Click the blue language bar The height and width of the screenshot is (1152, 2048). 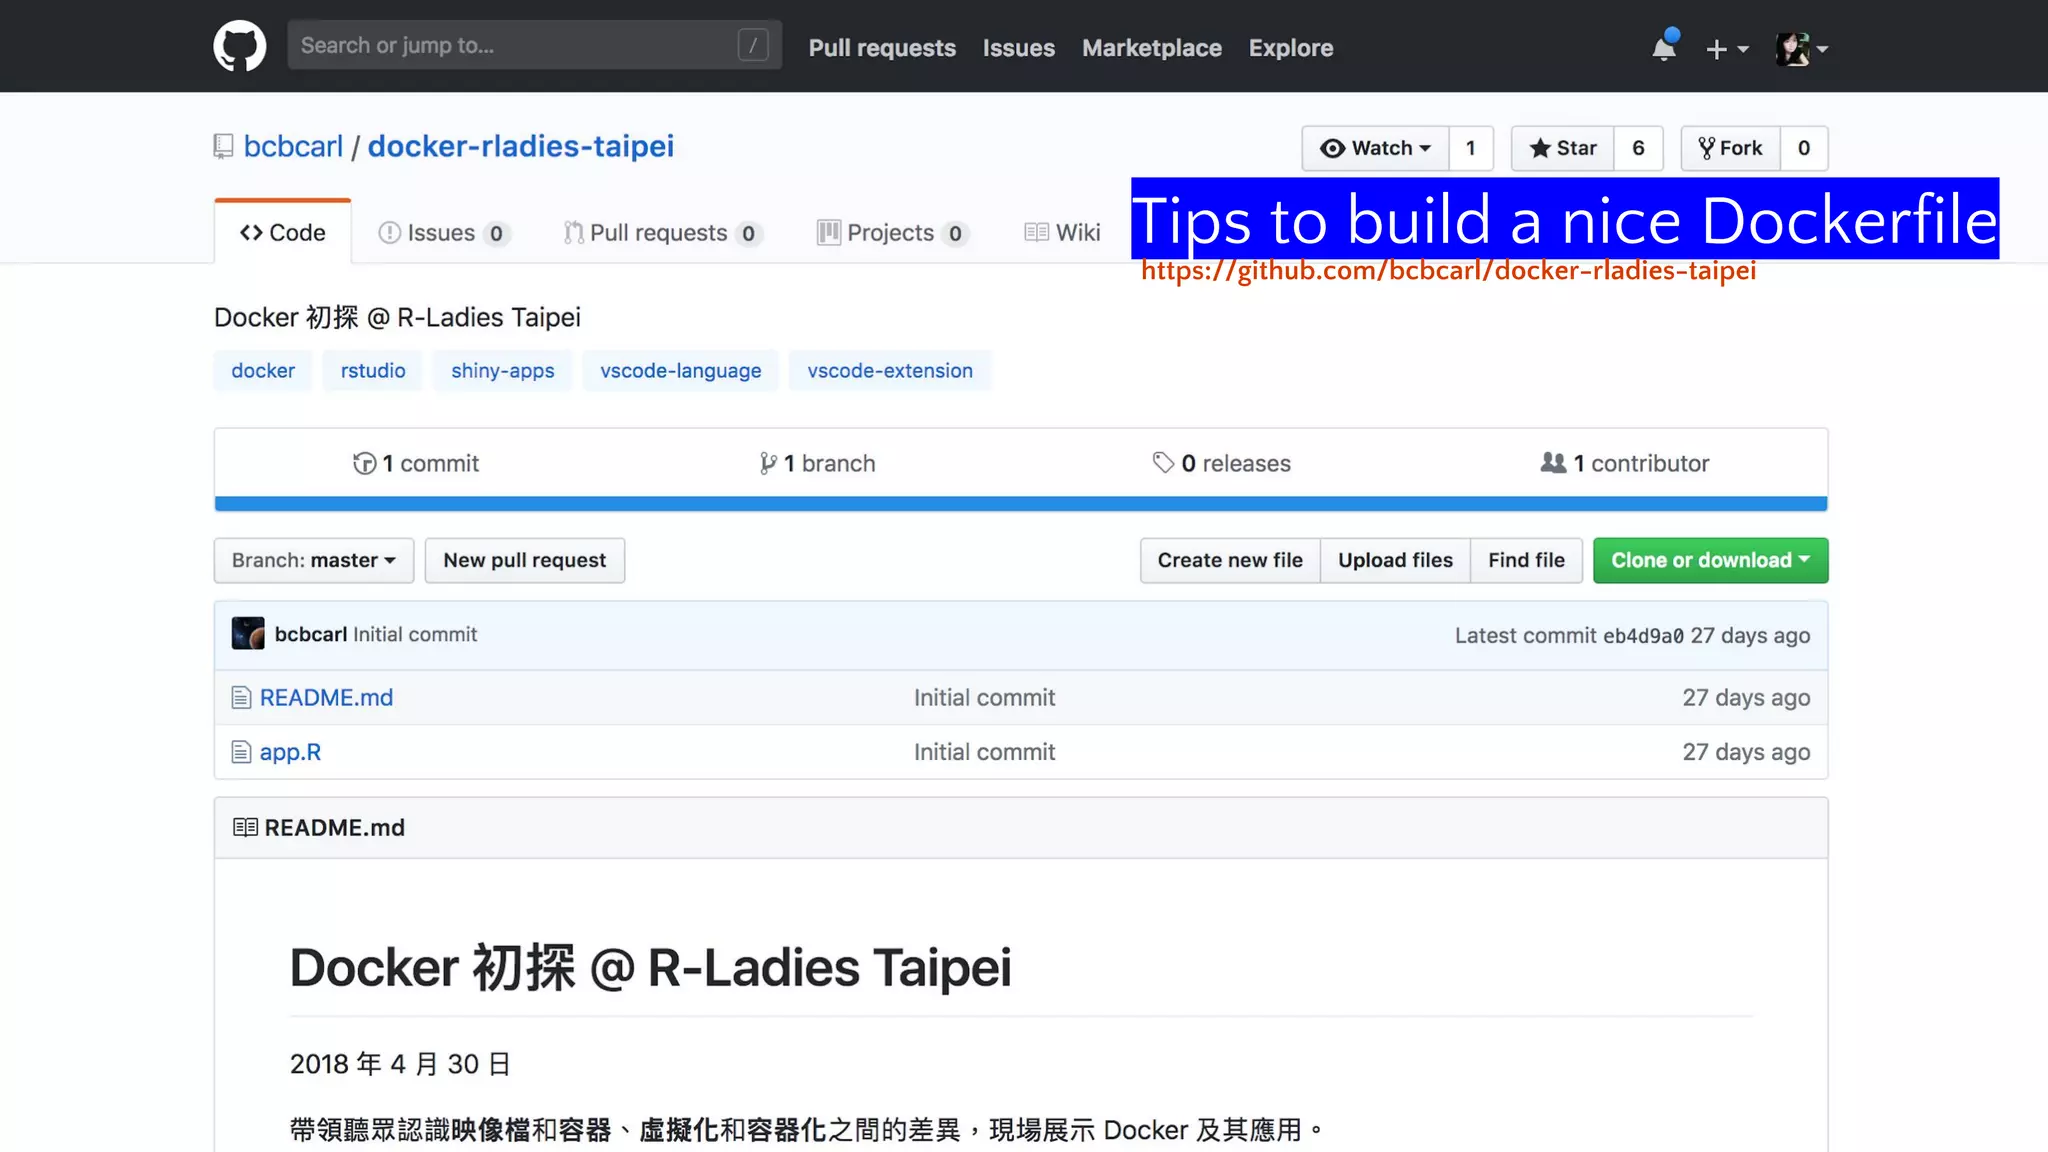click(x=1020, y=504)
